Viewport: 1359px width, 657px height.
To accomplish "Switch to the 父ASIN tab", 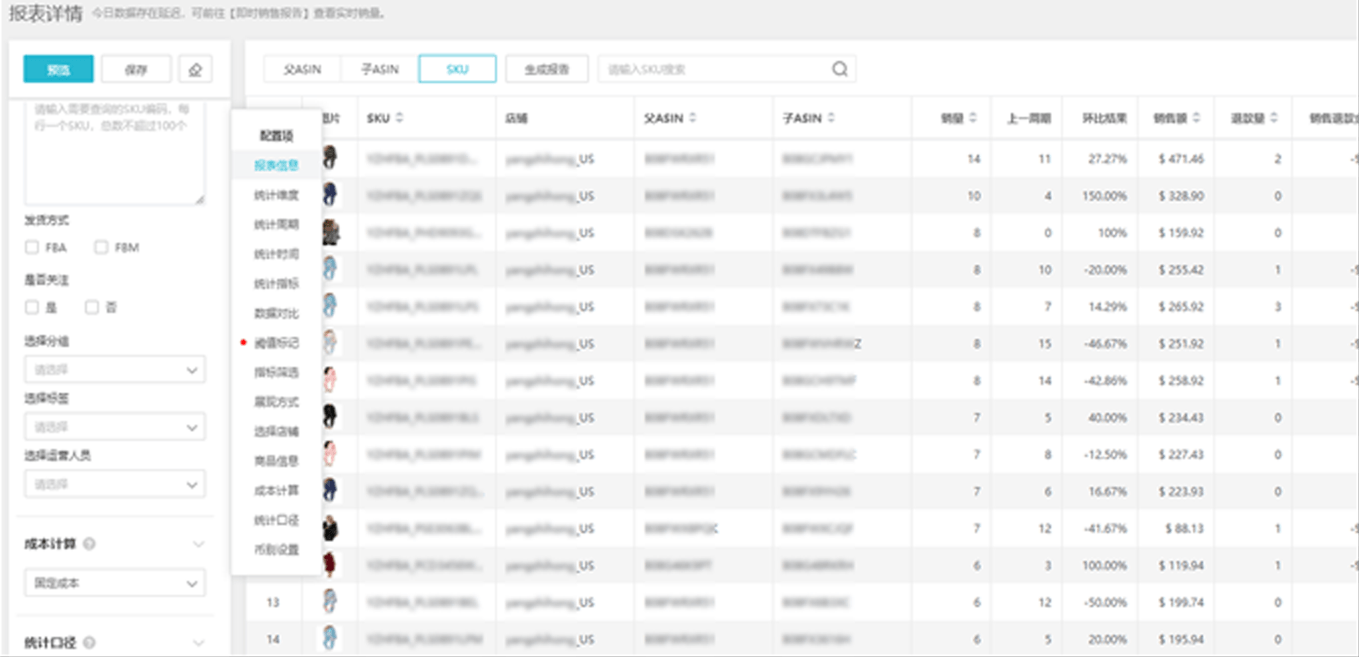I will click(302, 69).
